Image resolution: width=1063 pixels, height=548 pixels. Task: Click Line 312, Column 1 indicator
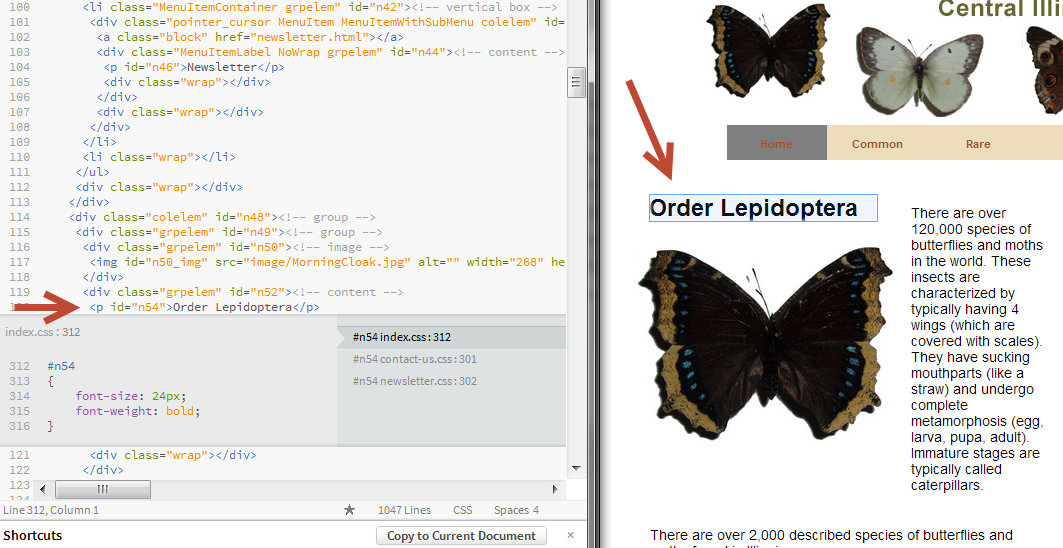click(x=51, y=510)
